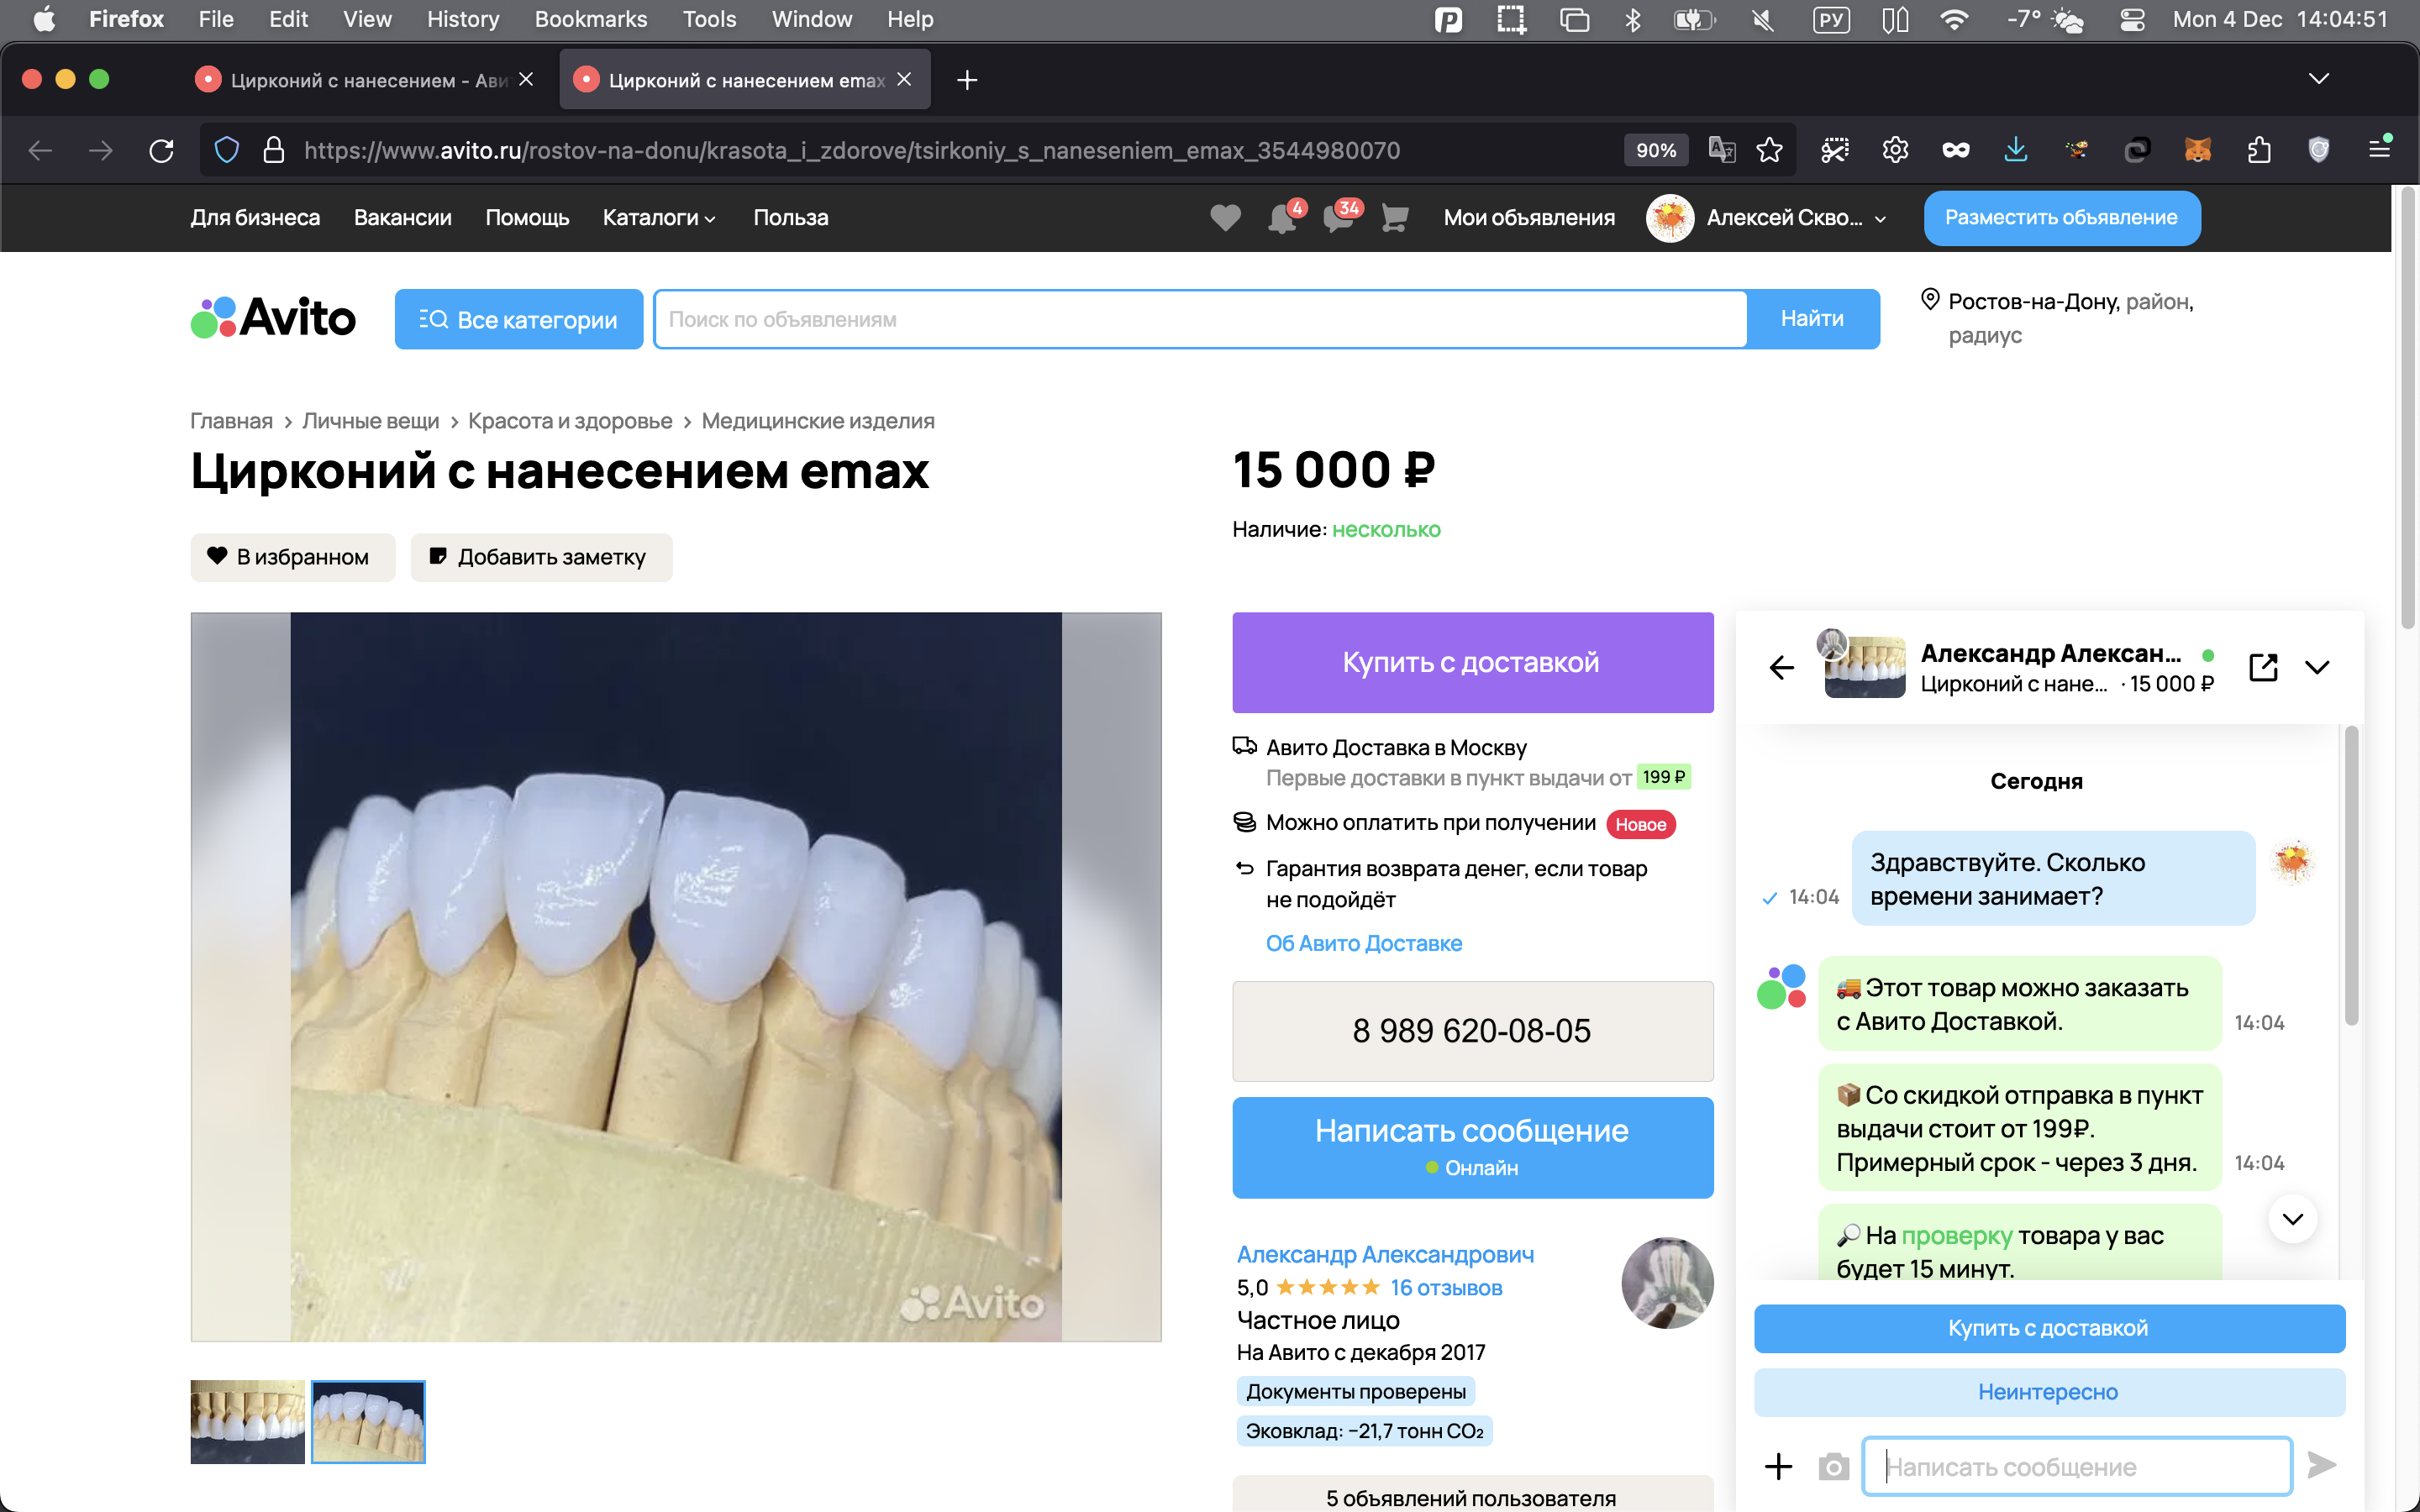Viewport: 2420px width, 1512px height.
Task: Open Avito favorites heart icon in header
Action: [1225, 218]
